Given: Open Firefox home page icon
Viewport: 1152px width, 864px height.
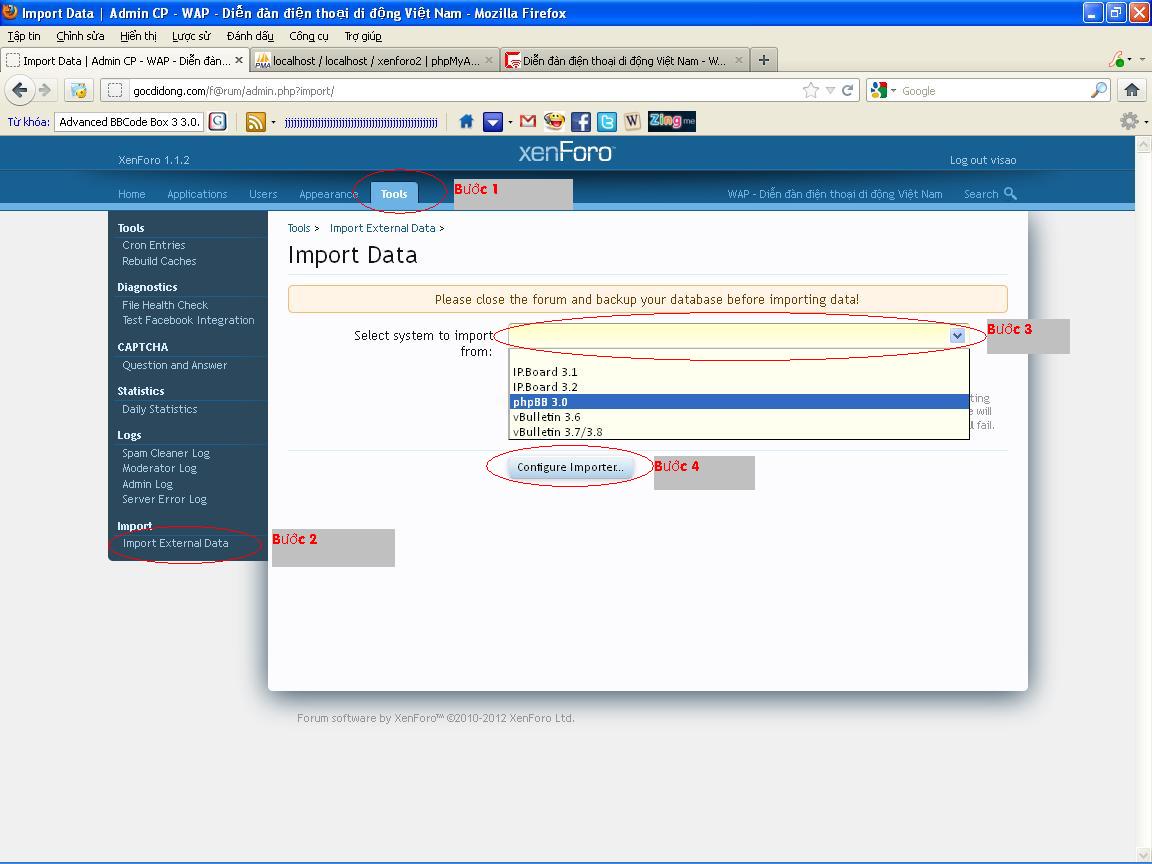Looking at the screenshot, I should (1131, 90).
